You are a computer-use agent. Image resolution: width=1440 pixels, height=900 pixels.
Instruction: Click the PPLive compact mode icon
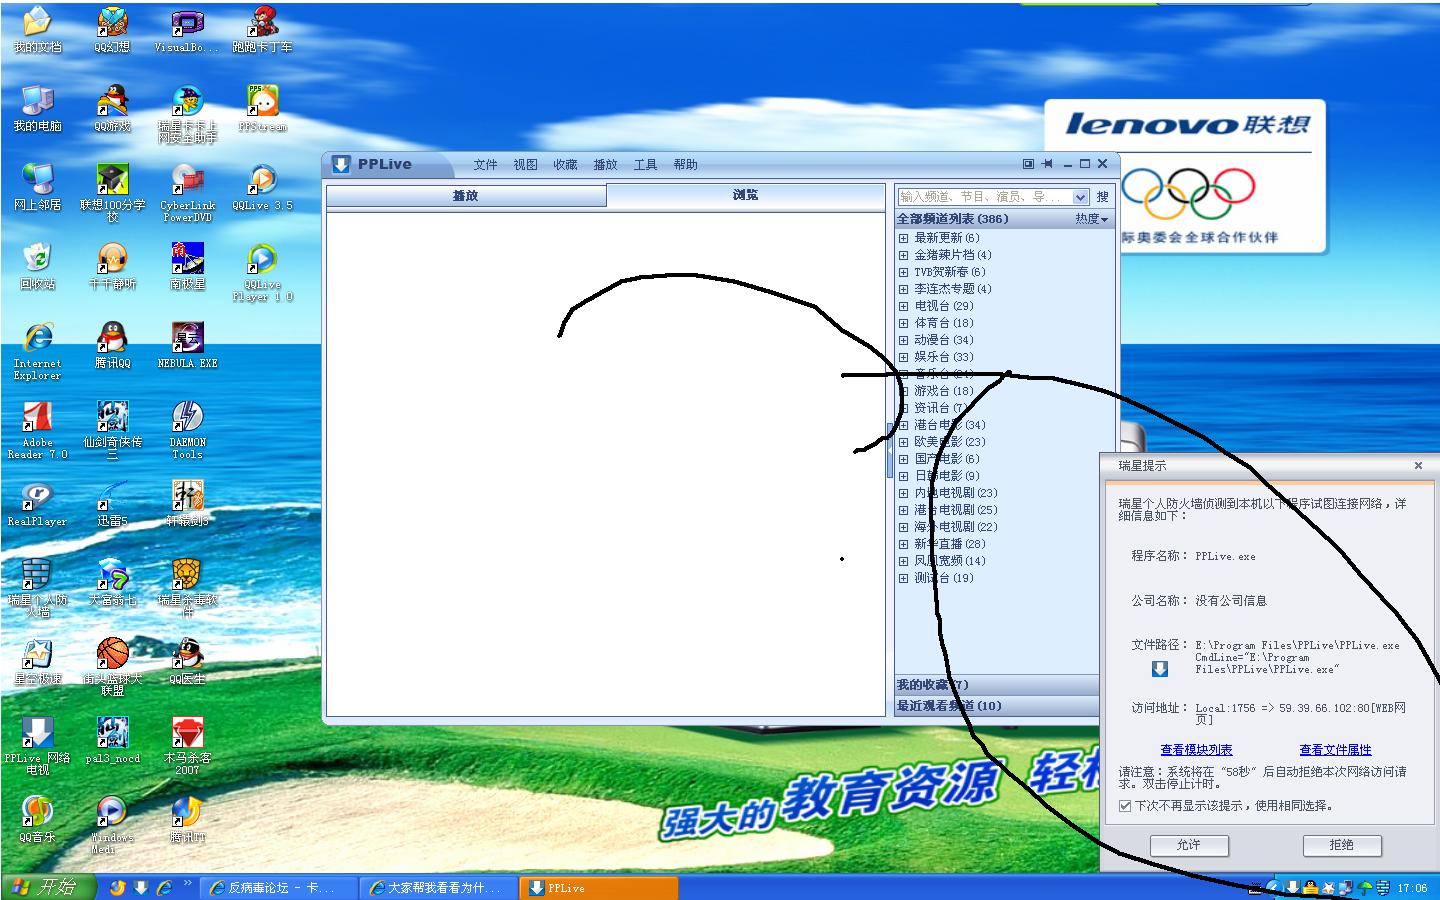coord(1028,164)
